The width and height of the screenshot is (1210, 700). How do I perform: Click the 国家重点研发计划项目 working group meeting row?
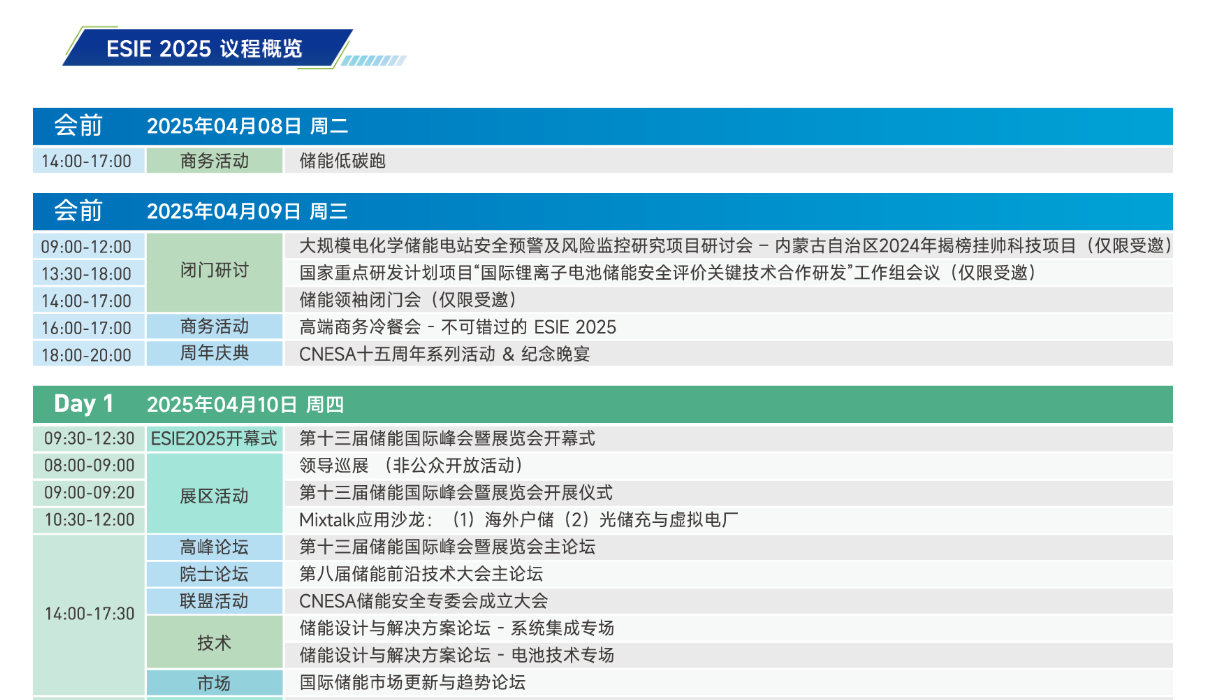[x=667, y=272]
